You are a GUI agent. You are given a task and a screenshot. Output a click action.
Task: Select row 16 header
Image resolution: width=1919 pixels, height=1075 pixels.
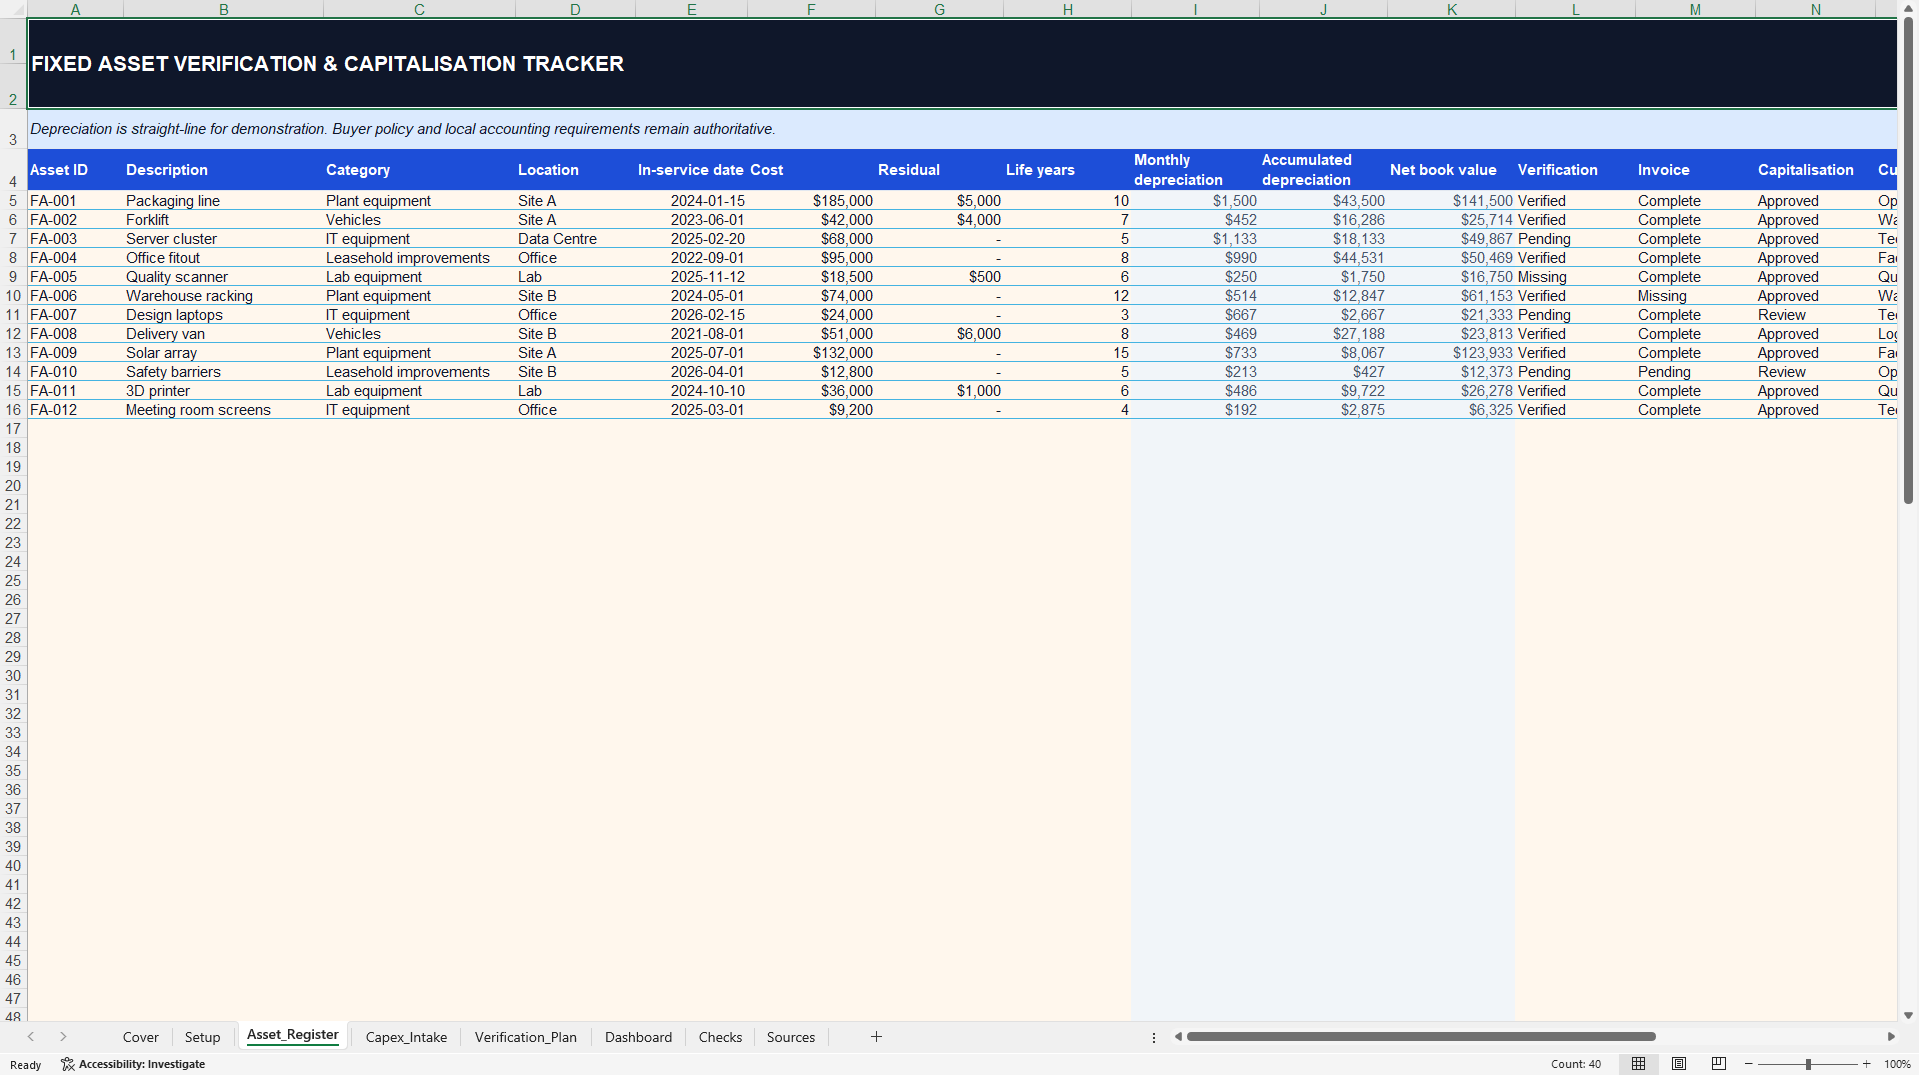coord(13,409)
